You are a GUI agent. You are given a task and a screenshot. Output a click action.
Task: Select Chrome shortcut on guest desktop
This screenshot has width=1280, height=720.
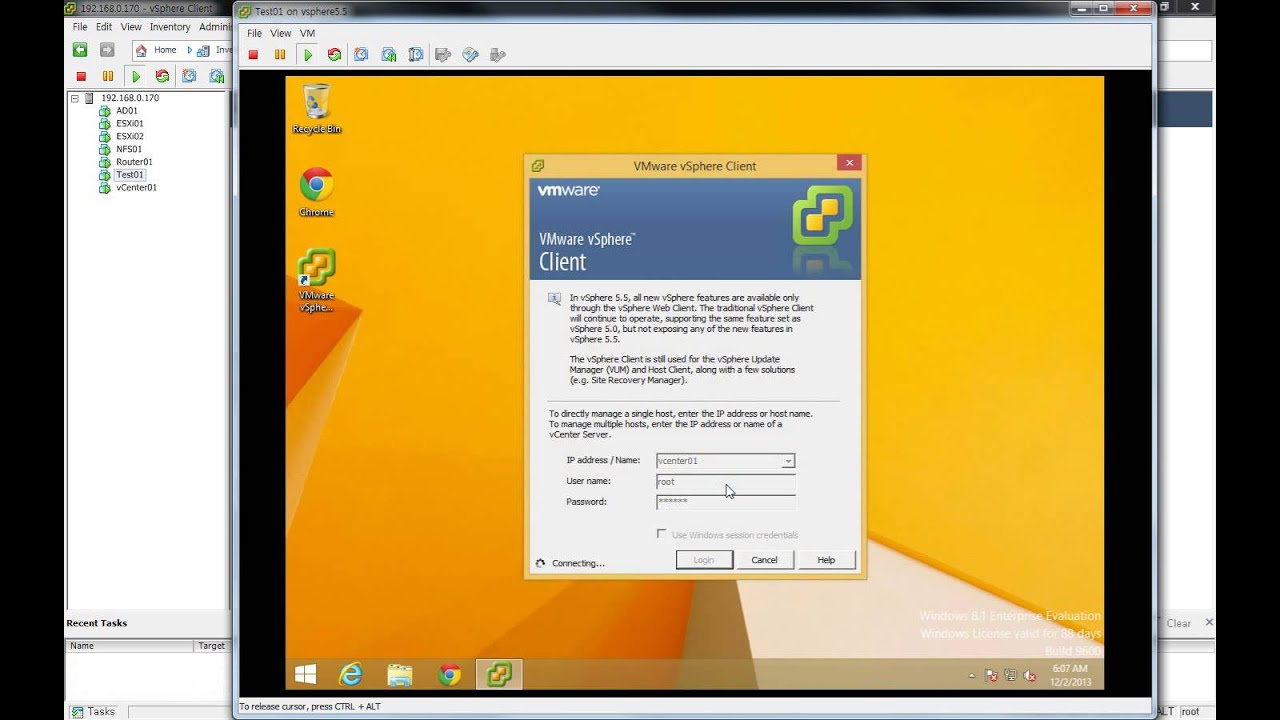(x=316, y=192)
